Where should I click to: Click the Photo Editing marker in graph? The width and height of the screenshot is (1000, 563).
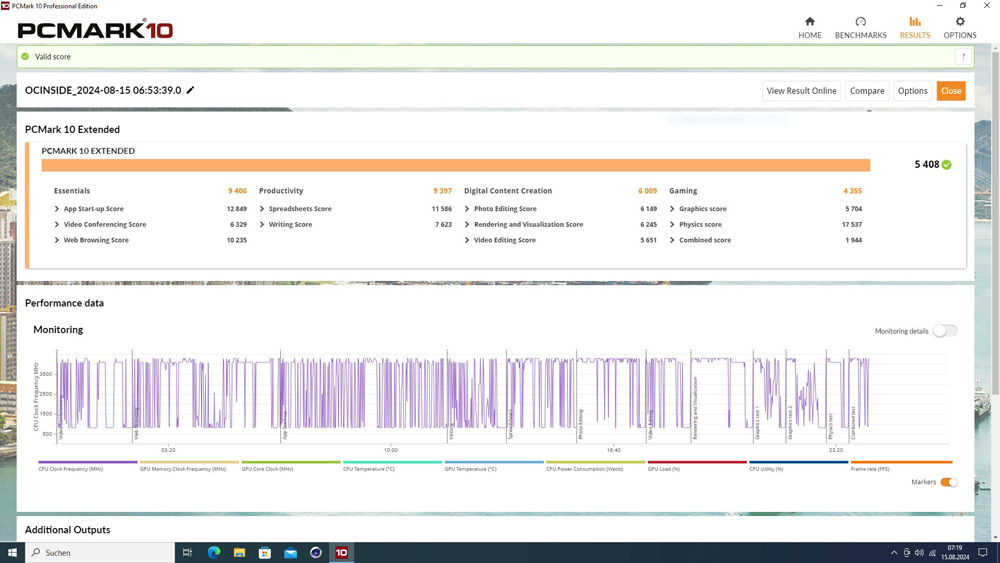pyautogui.click(x=580, y=424)
